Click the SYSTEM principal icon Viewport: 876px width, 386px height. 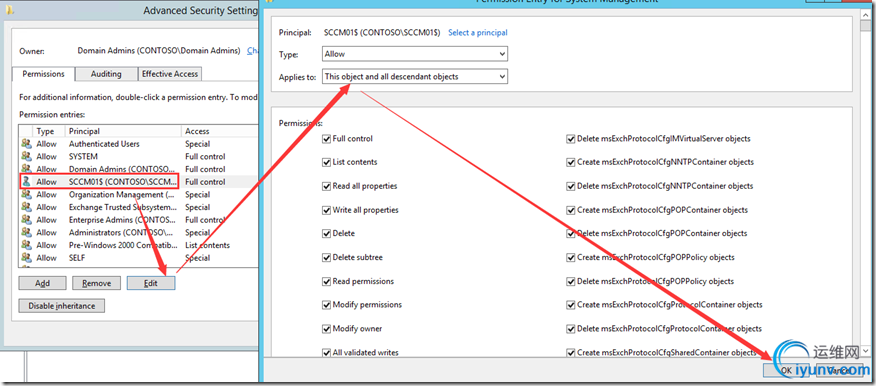tap(26, 156)
